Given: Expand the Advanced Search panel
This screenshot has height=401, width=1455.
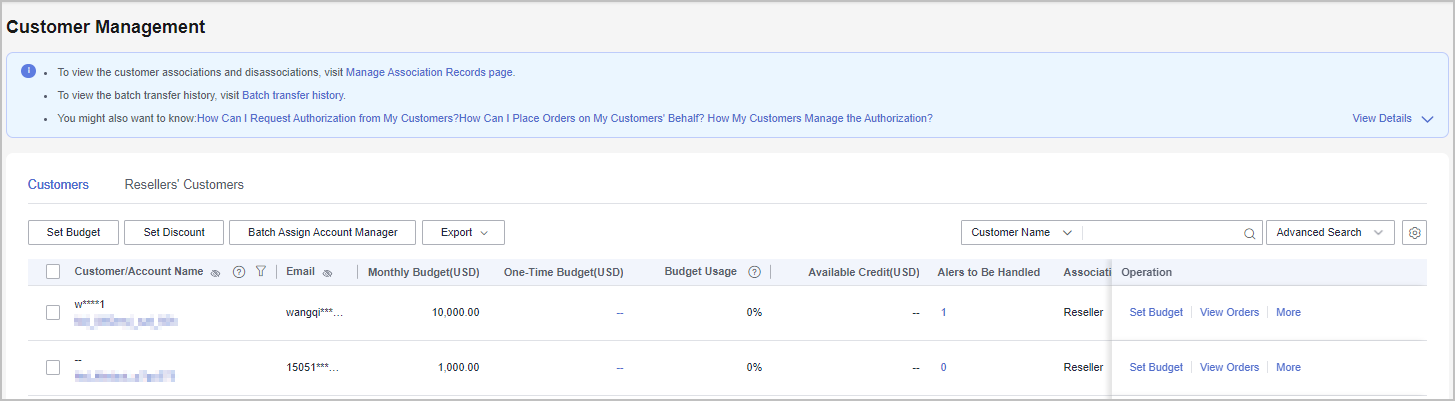Looking at the screenshot, I should click(1329, 233).
